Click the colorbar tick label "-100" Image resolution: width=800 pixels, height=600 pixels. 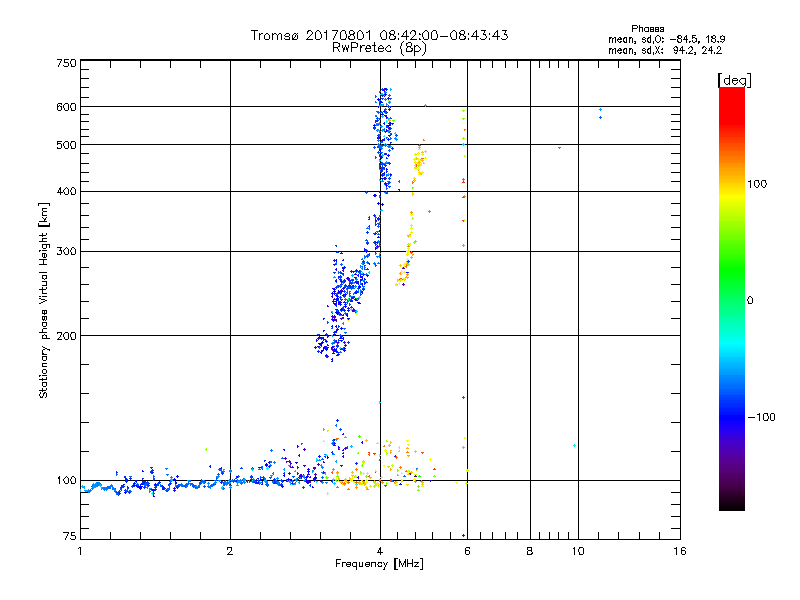click(x=761, y=417)
